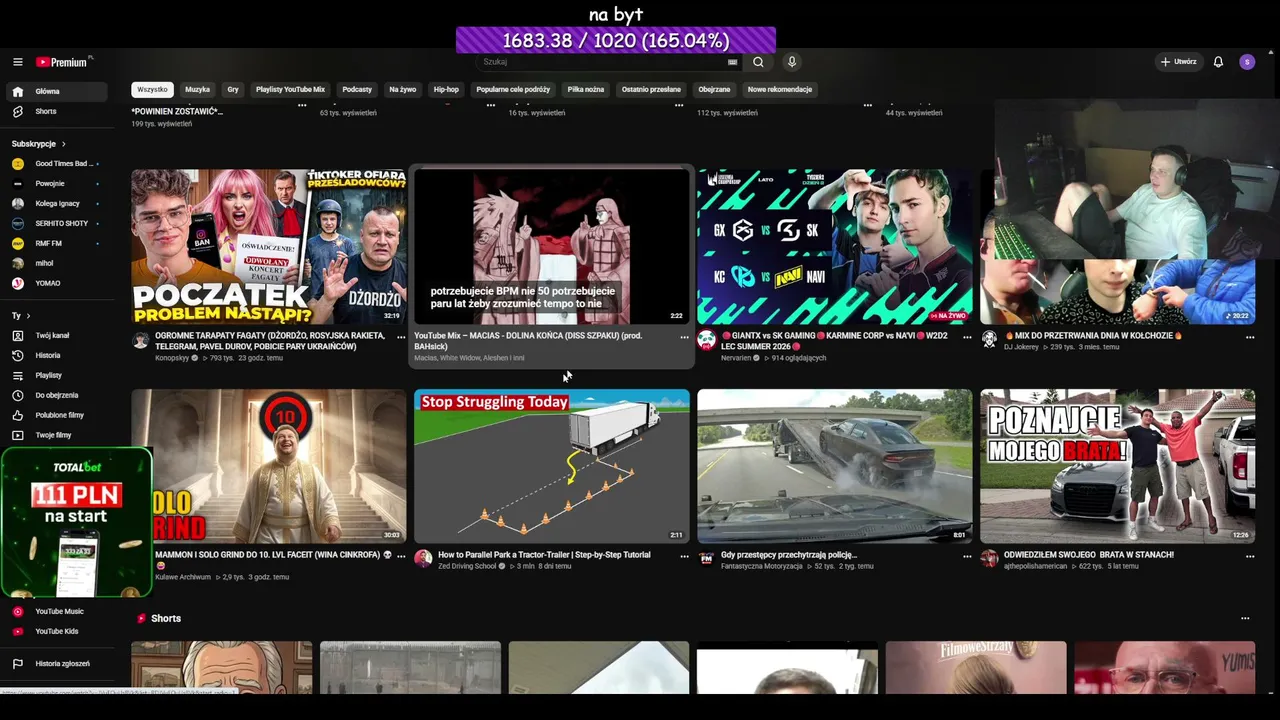The image size is (1280, 720).
Task: Click the Utwórz create button
Action: 1178,62
